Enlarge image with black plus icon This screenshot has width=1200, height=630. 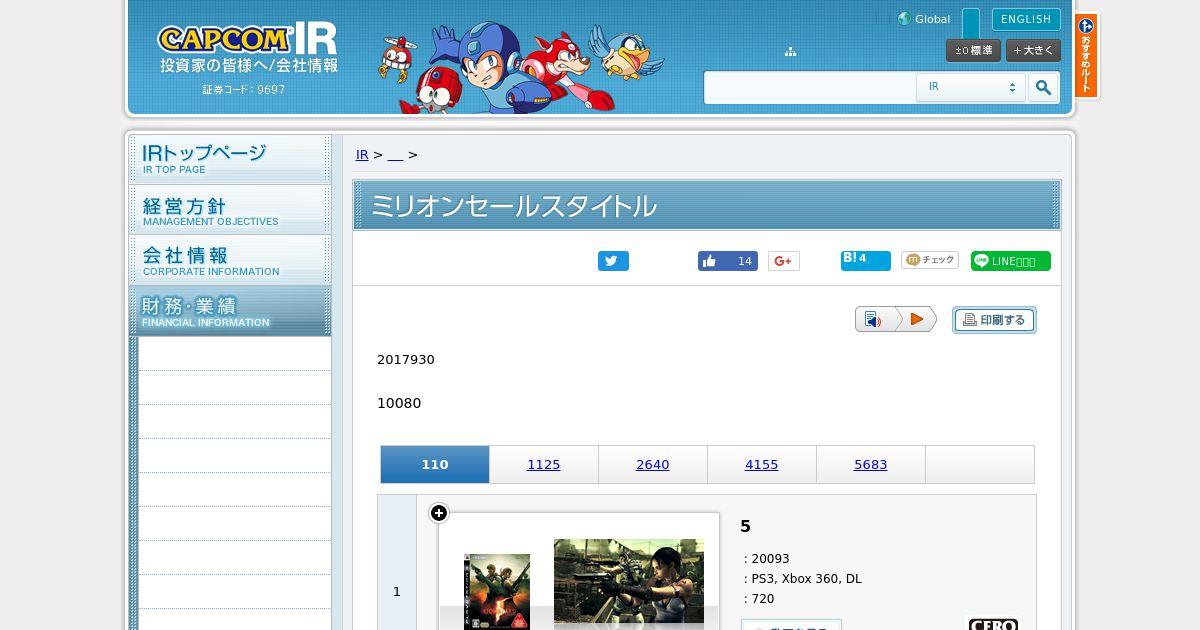pos(439,513)
